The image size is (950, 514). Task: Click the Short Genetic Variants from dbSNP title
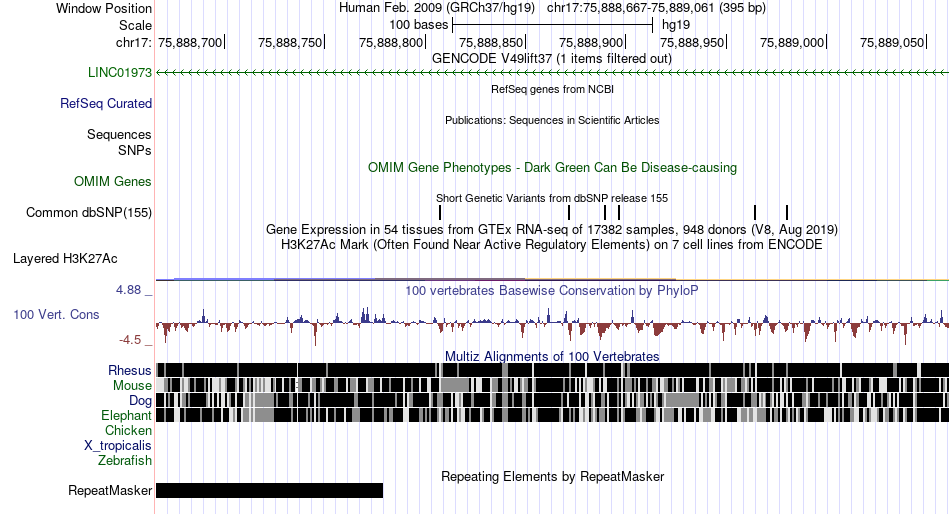click(552, 198)
